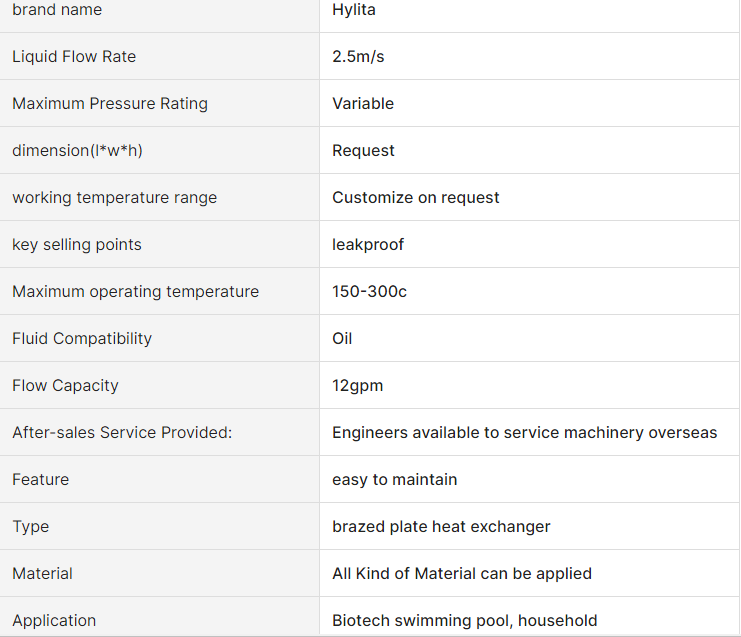This screenshot has height=637, width=741.
Task: Select the 'dimension(l*w*h)' label cell
Action: (78, 151)
